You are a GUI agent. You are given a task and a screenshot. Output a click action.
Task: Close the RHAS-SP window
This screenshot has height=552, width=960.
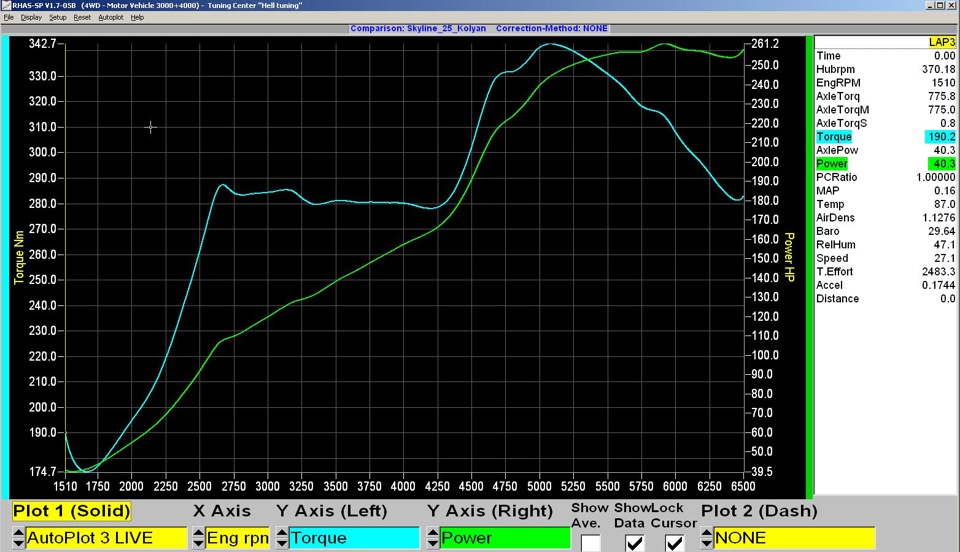pyautogui.click(x=951, y=5)
